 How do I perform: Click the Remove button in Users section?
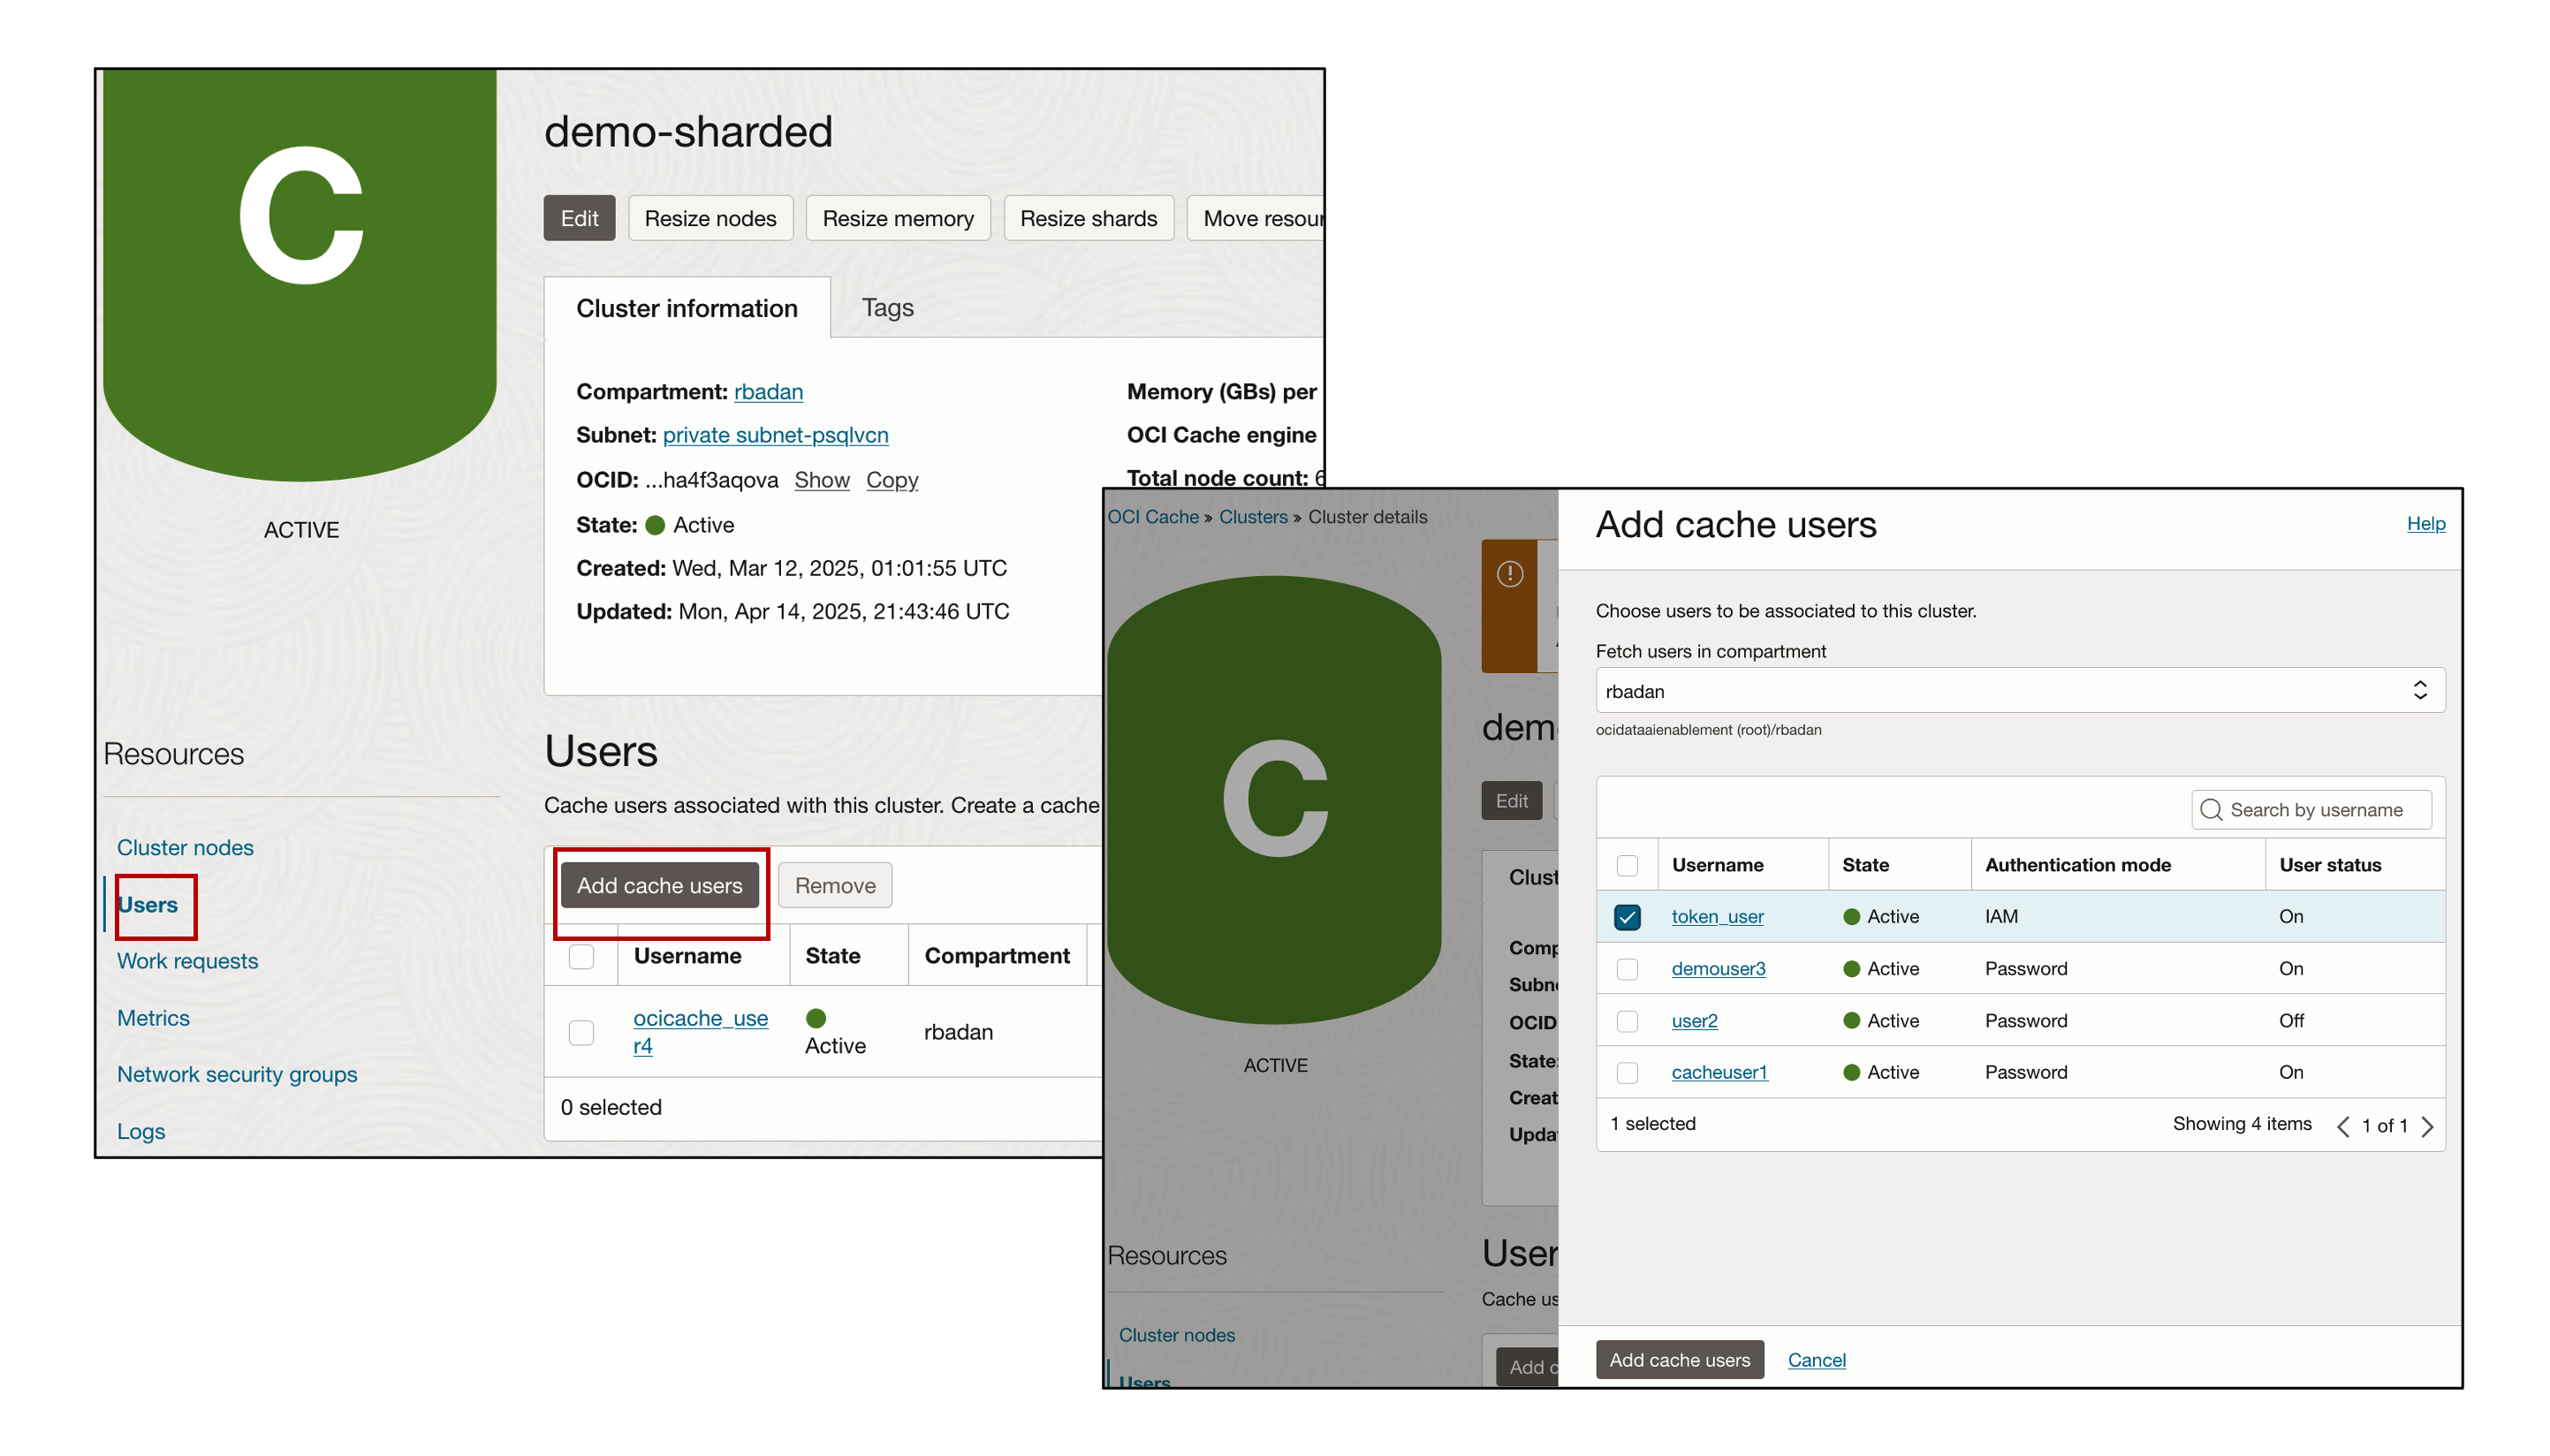(x=834, y=885)
